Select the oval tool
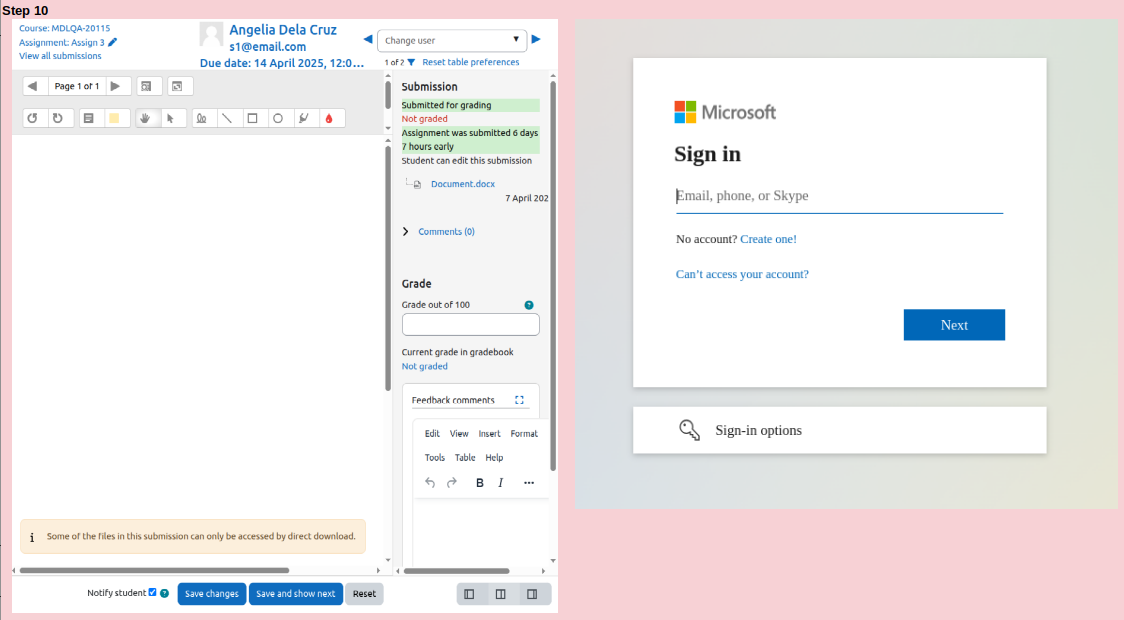This screenshot has height=620, width=1124. coord(278,118)
